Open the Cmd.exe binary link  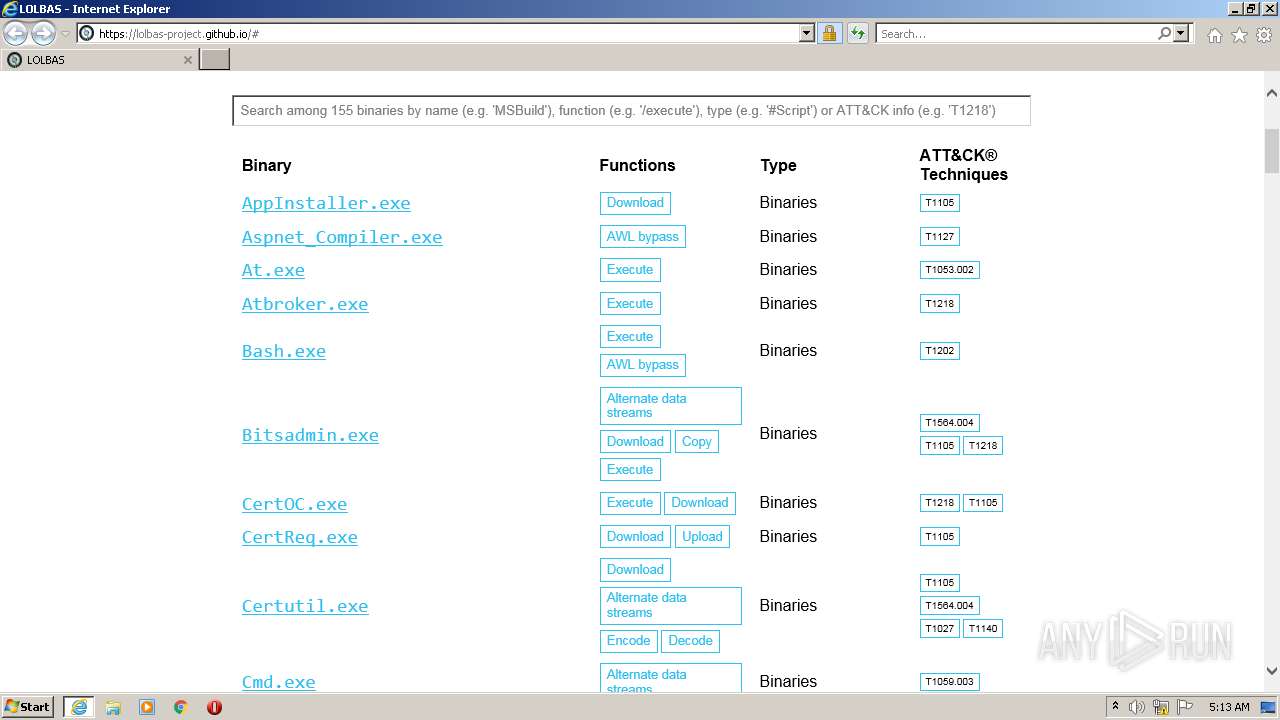point(278,682)
